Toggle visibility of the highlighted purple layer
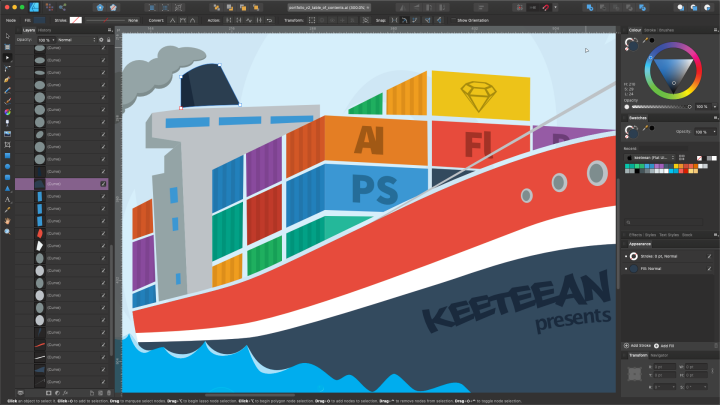The width and height of the screenshot is (720, 405). click(x=103, y=184)
